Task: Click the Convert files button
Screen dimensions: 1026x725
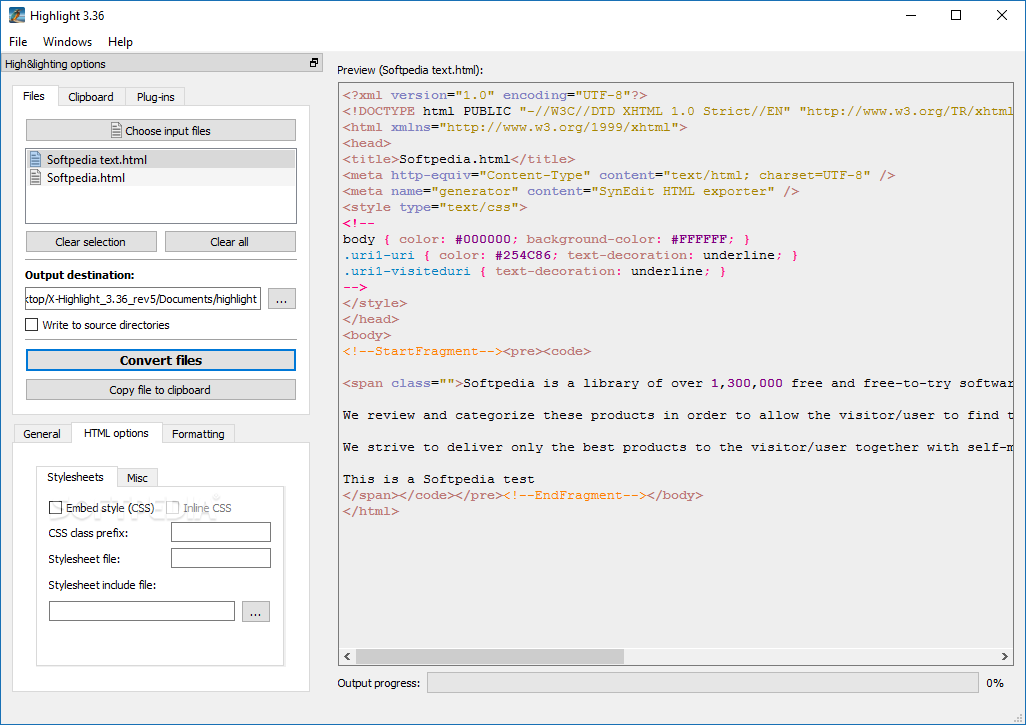Action: point(161,360)
